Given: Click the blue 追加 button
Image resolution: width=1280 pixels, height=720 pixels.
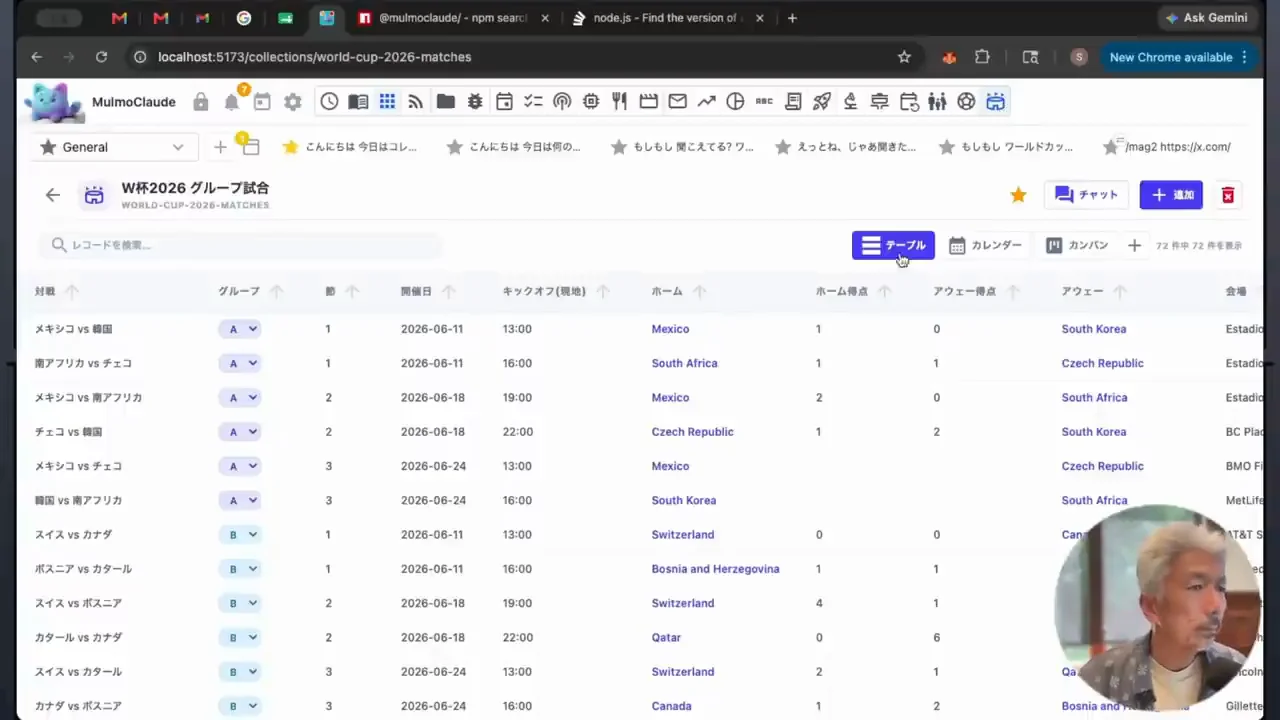Looking at the screenshot, I should point(1171,195).
